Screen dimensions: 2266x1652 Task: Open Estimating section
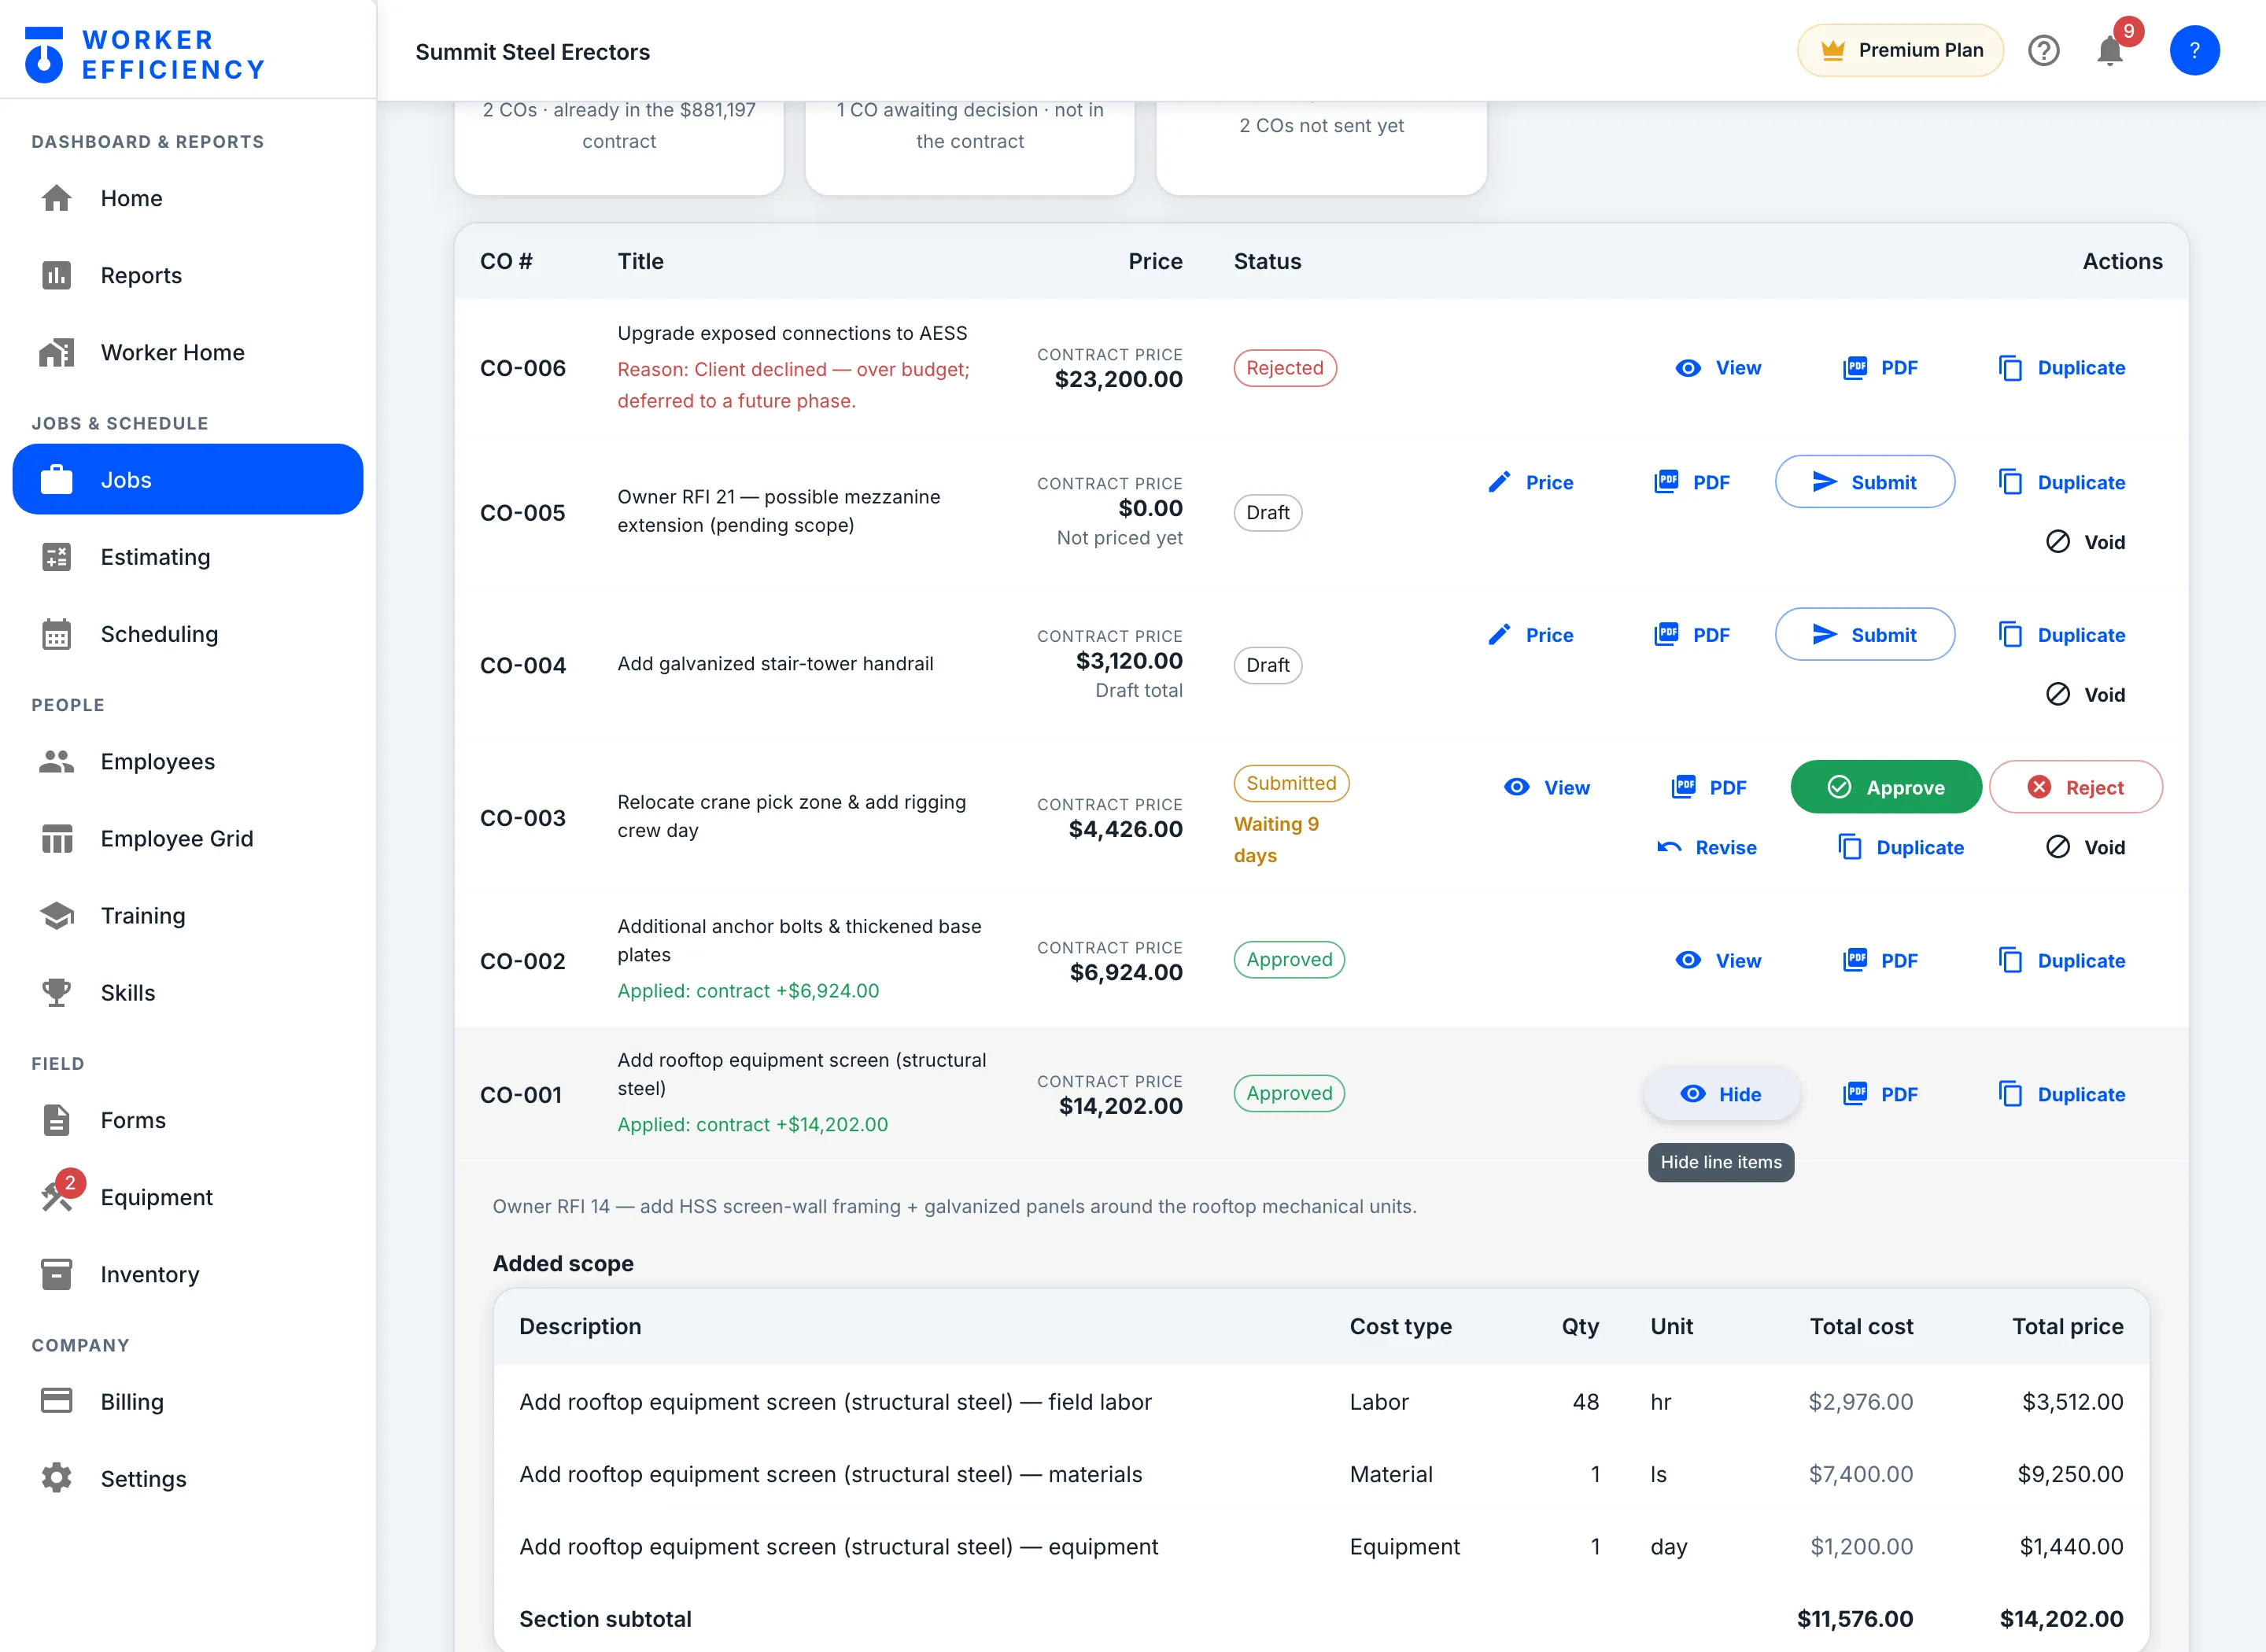(x=188, y=556)
